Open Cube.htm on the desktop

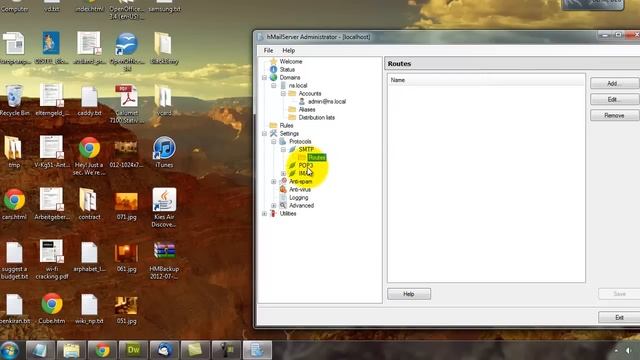[51, 308]
